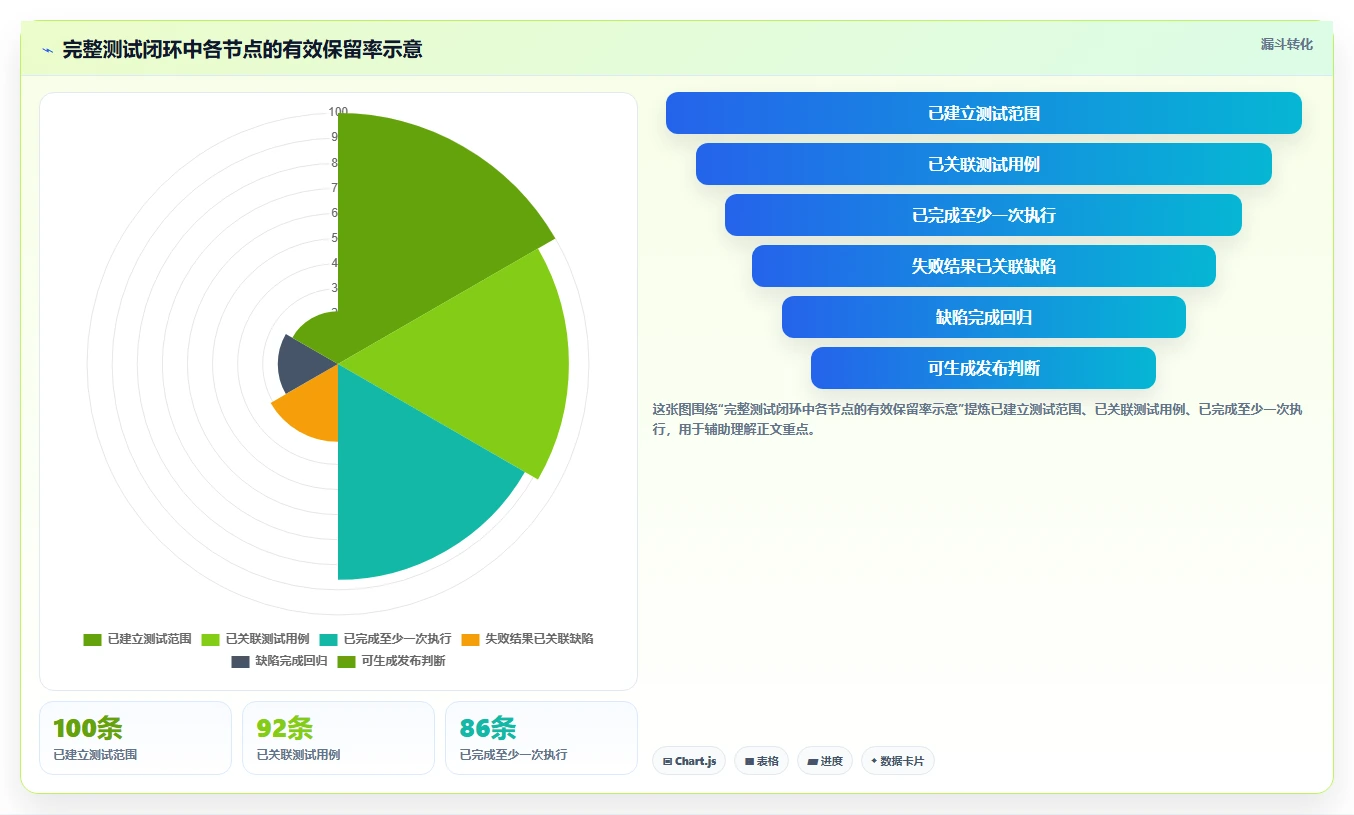Click the 漏斗转化 label in header
The height and width of the screenshot is (815, 1354).
(1286, 44)
